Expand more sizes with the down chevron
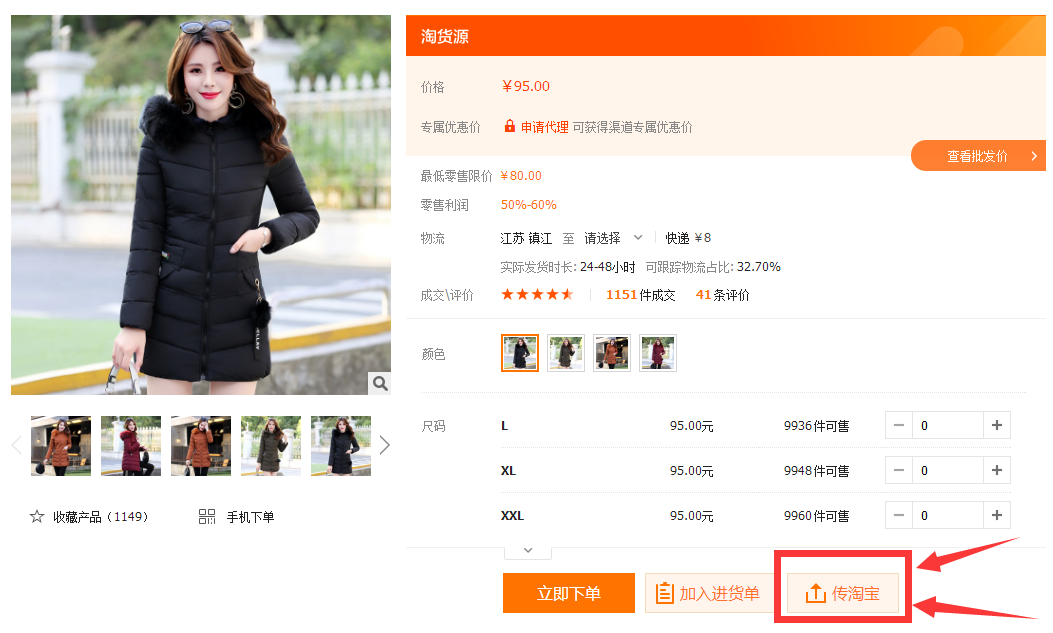This screenshot has width=1053, height=633. tap(528, 550)
